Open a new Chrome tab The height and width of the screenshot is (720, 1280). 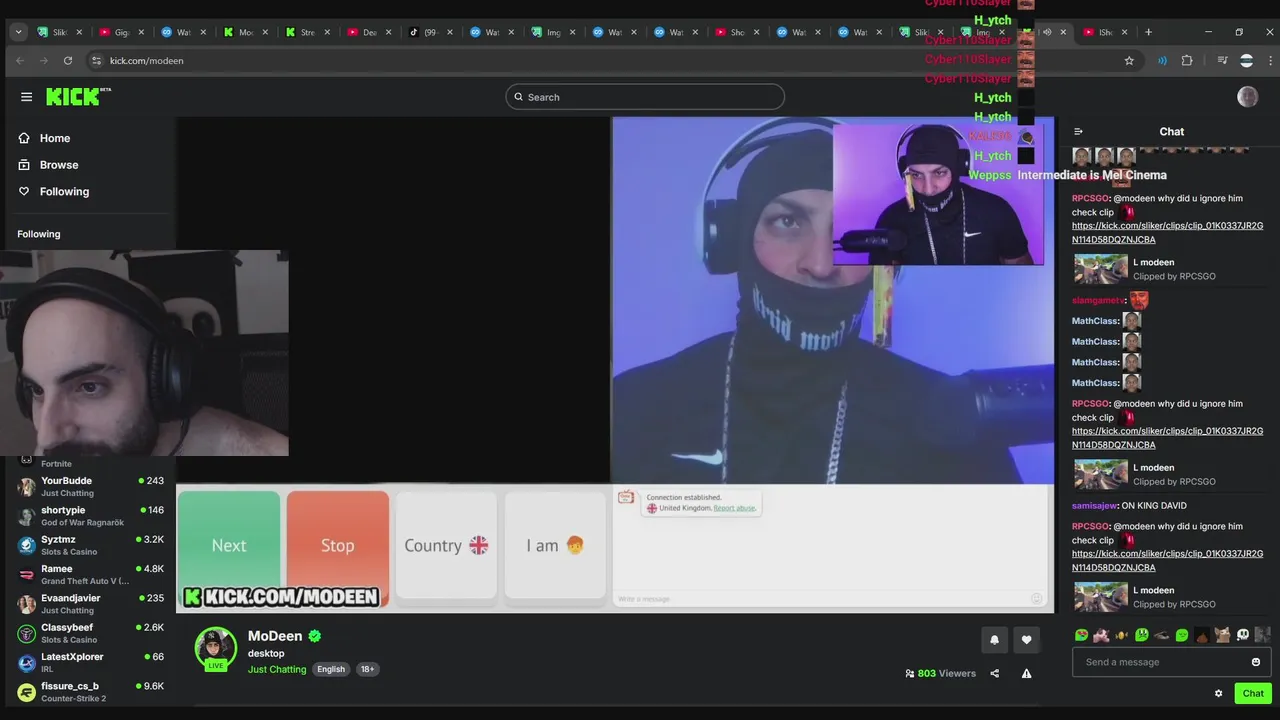tap(1148, 32)
